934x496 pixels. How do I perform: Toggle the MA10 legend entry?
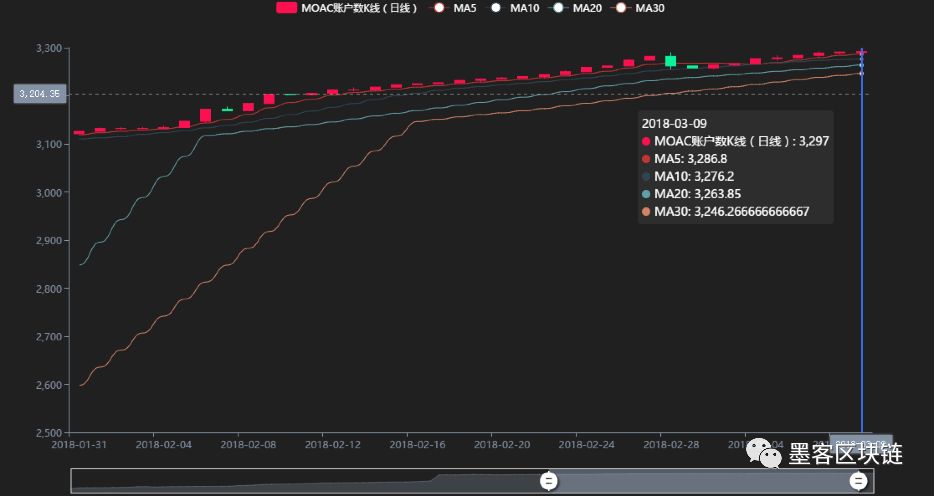pyautogui.click(x=497, y=8)
